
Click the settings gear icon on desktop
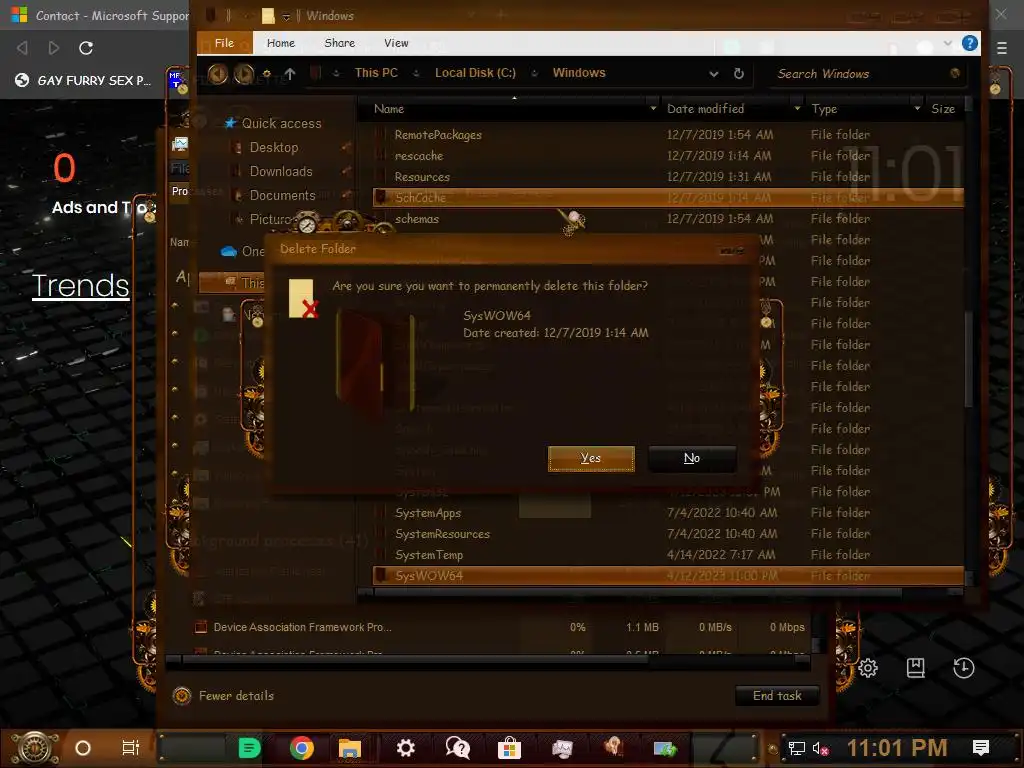(x=868, y=667)
